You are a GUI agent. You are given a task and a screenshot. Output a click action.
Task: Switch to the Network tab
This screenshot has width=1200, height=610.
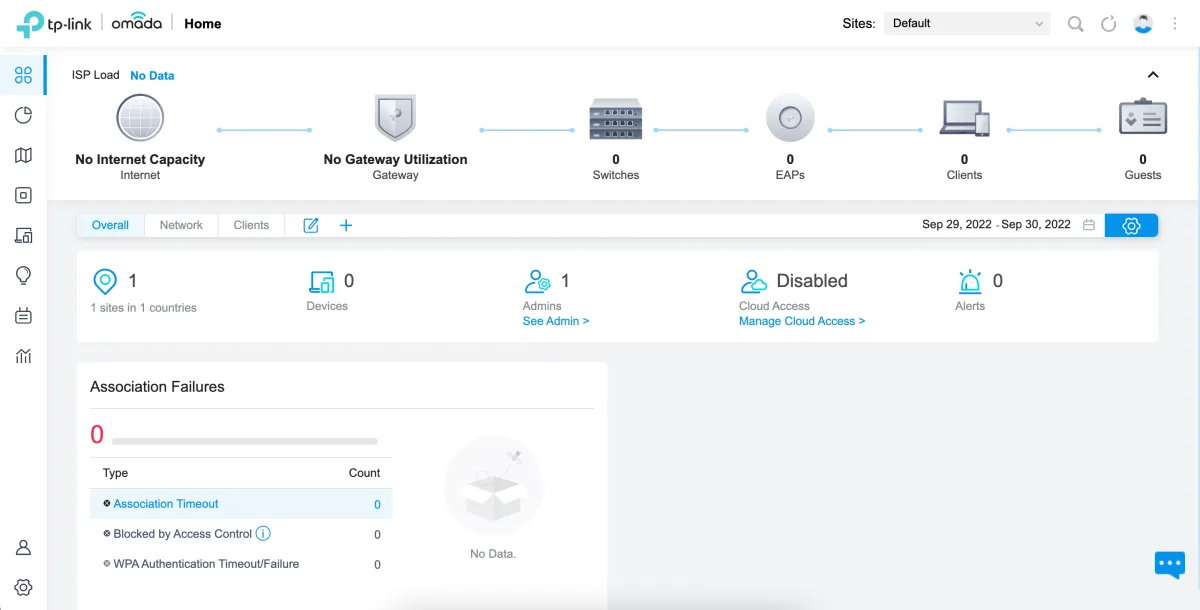(x=181, y=226)
